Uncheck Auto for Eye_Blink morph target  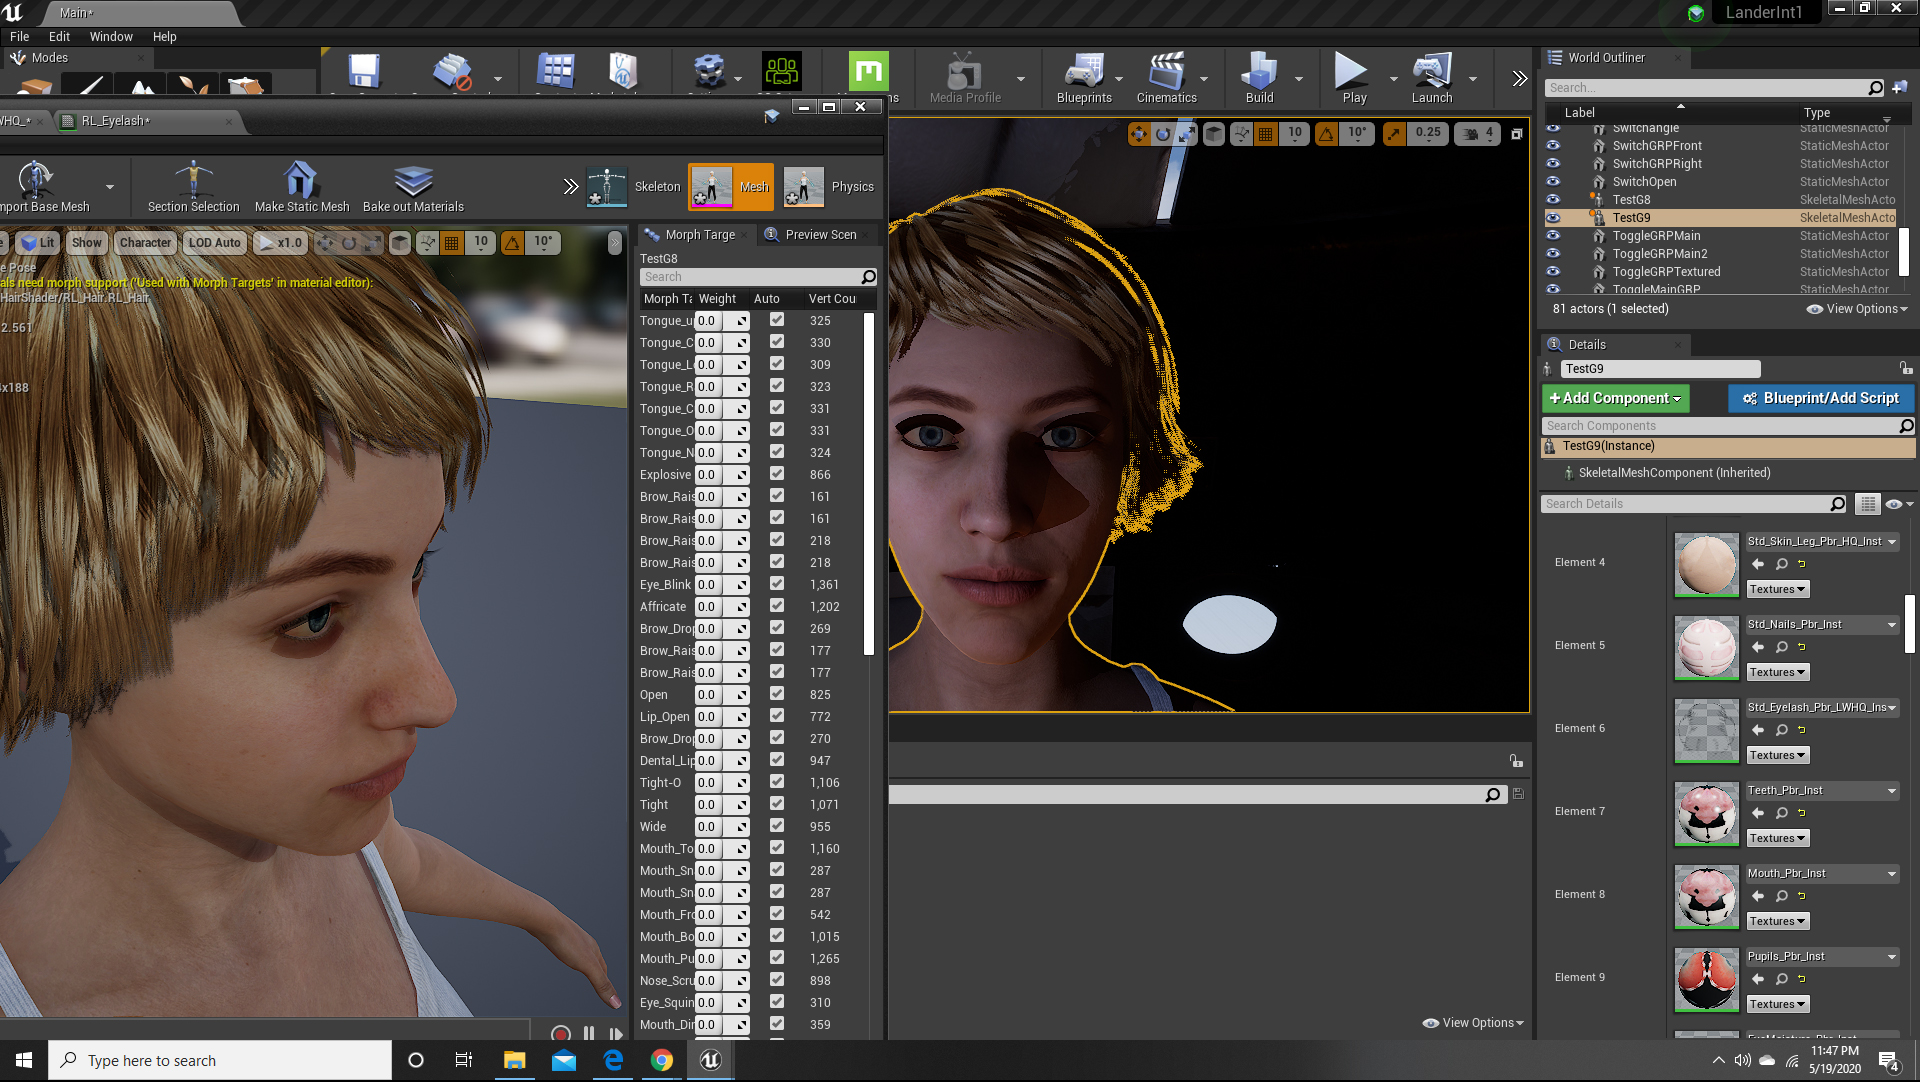coord(777,584)
